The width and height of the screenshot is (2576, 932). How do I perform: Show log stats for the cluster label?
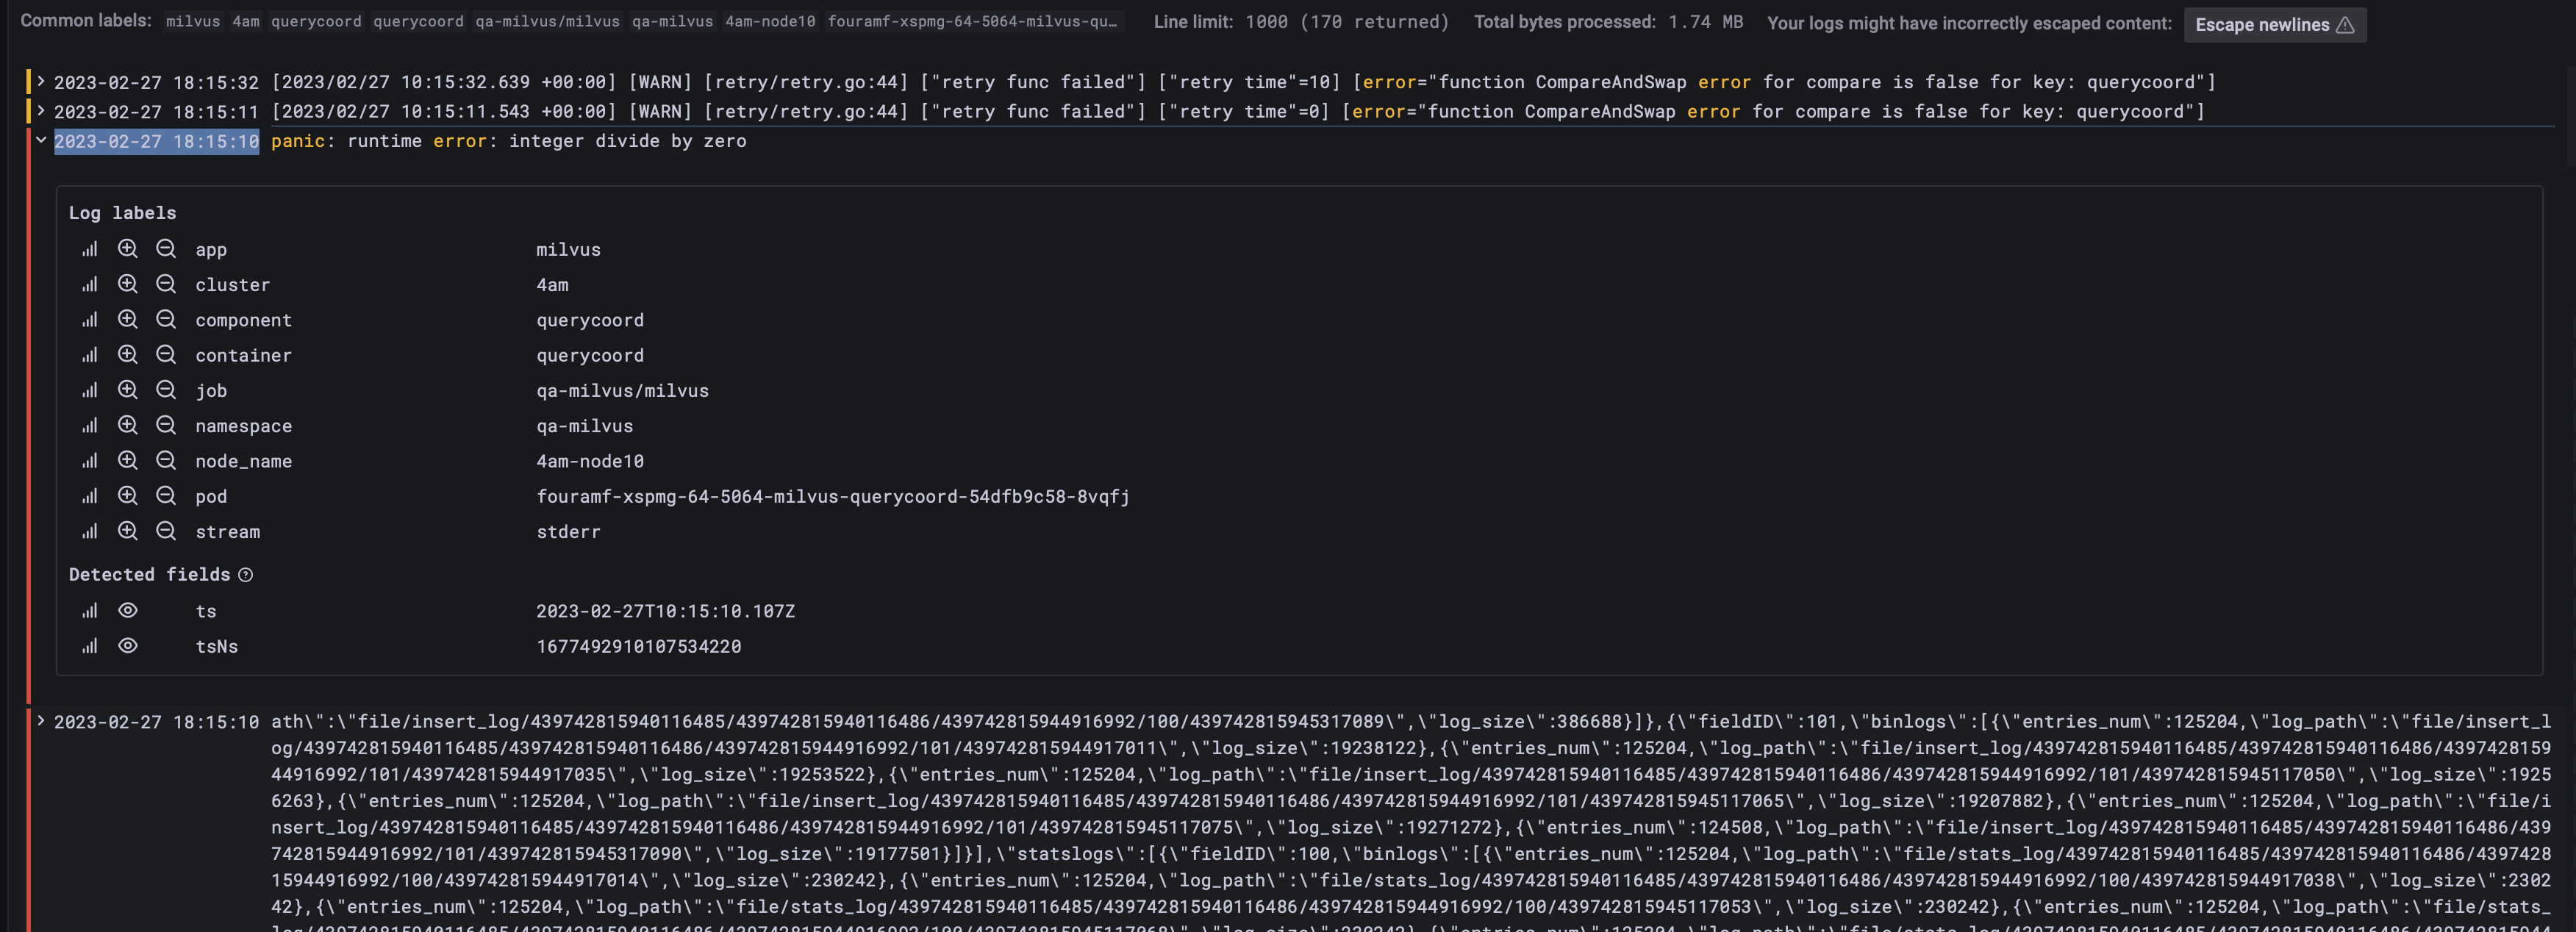[88, 284]
